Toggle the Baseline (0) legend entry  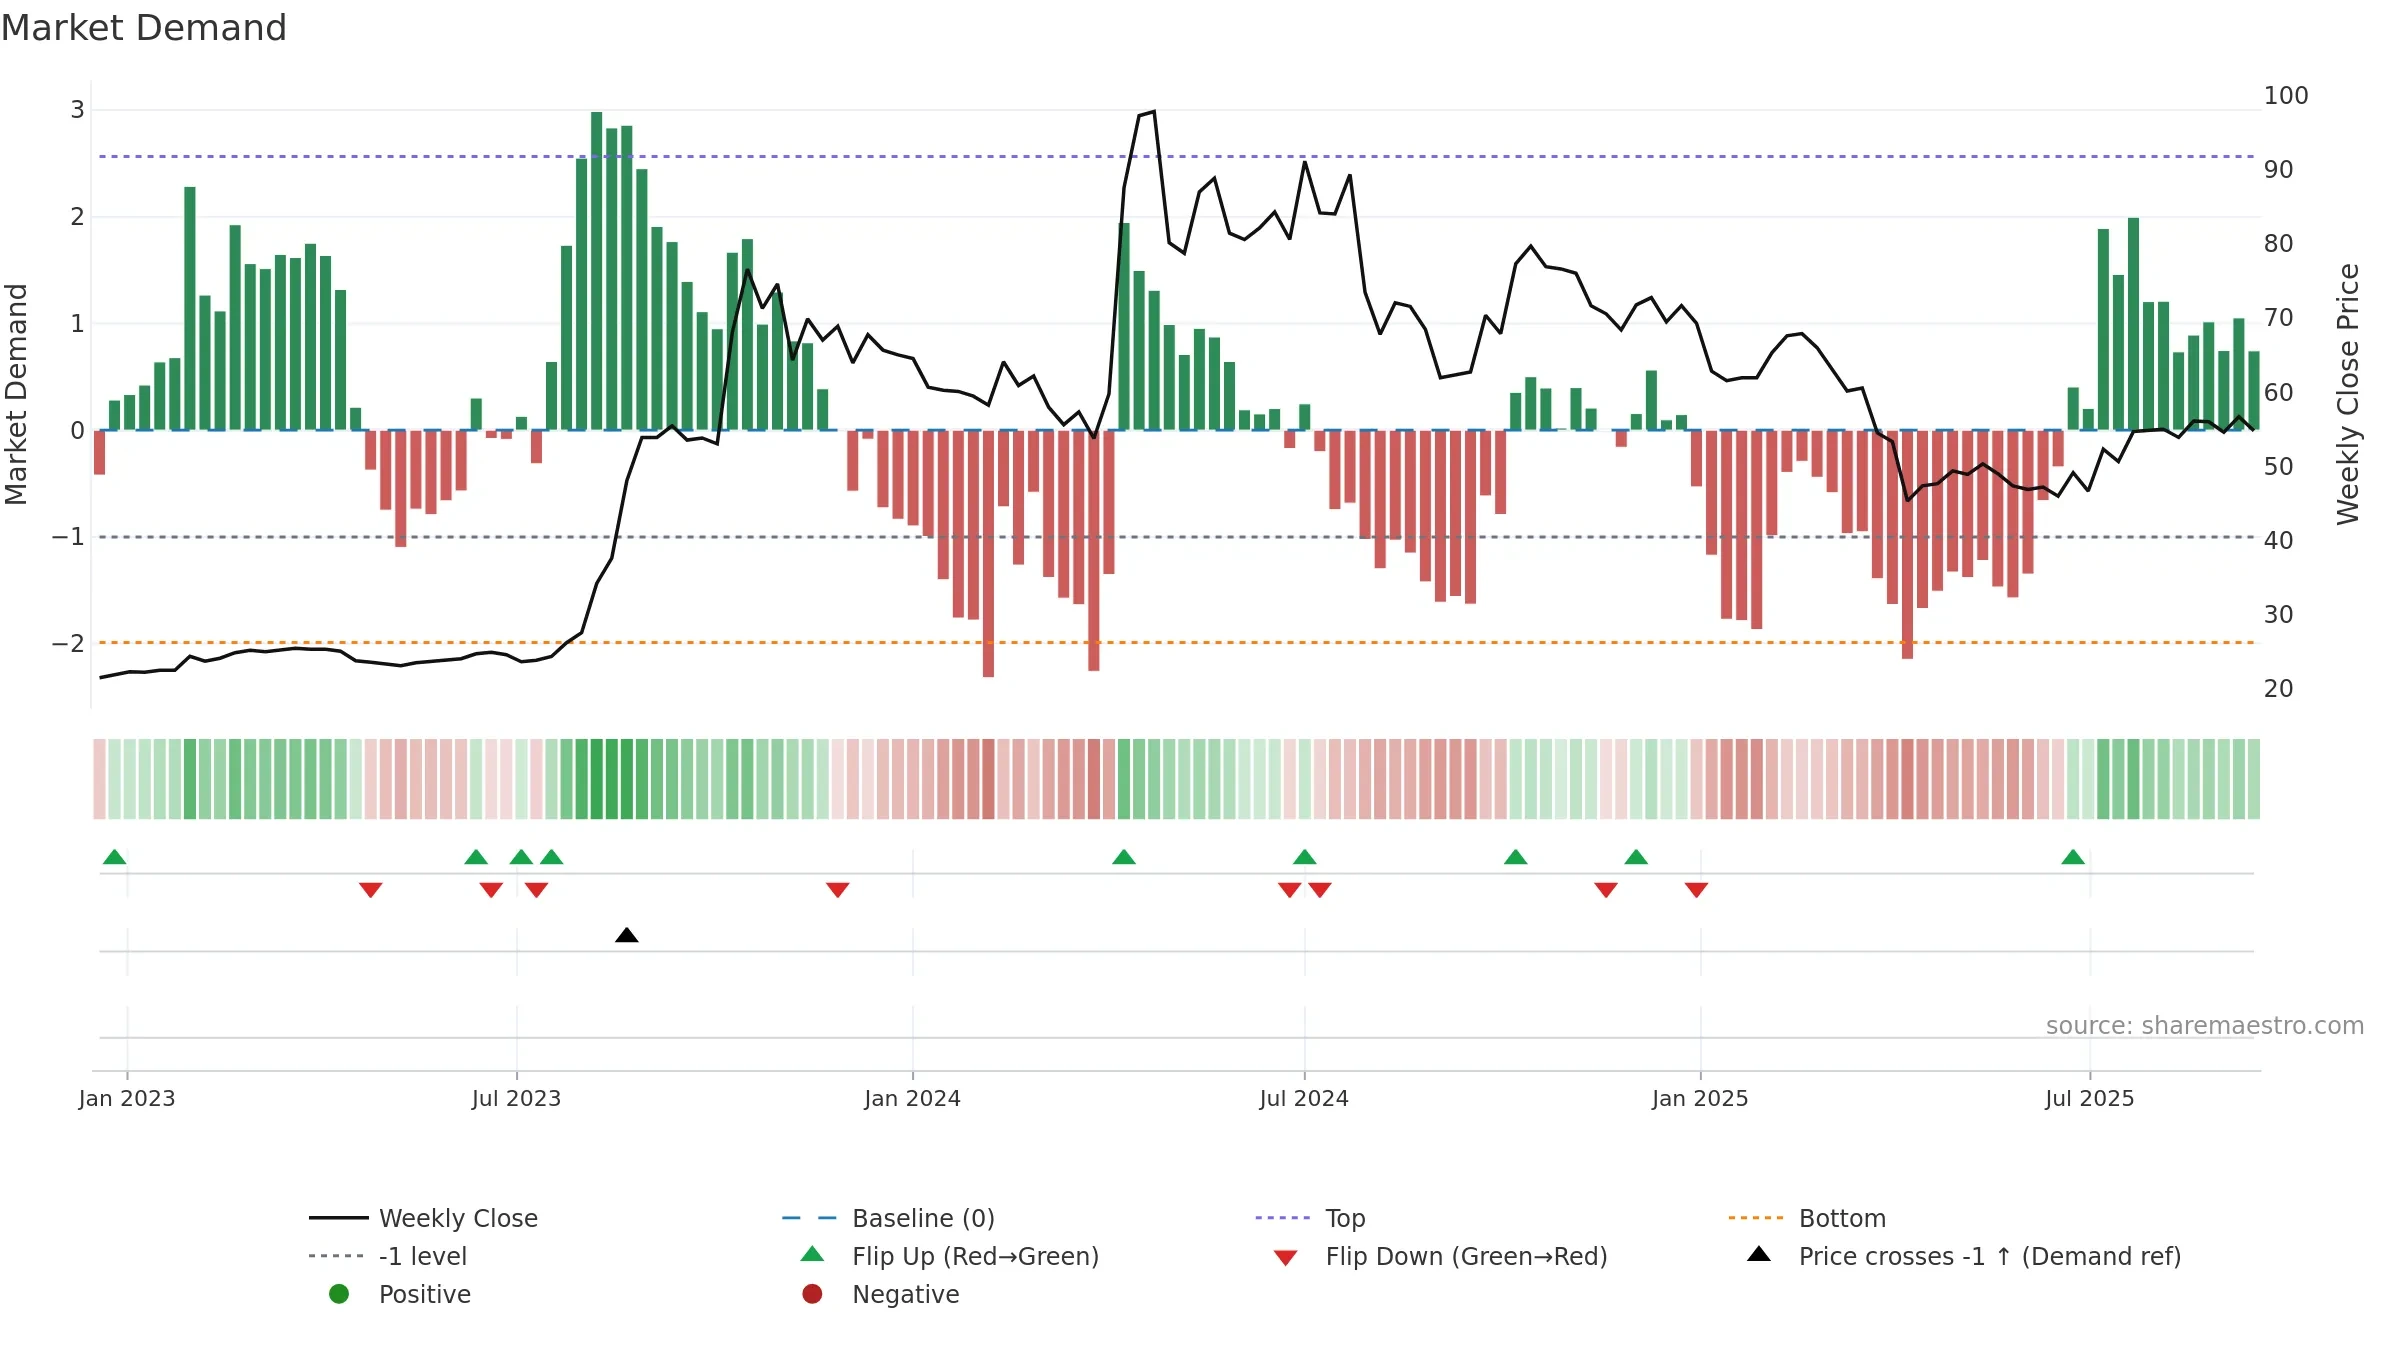click(888, 1218)
